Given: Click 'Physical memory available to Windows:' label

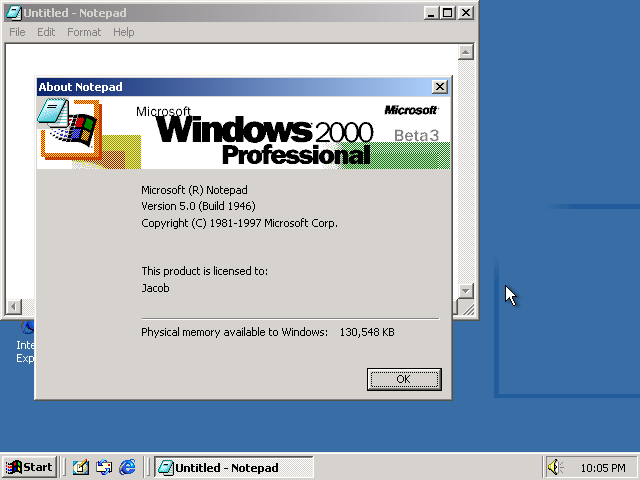Looking at the screenshot, I should pyautogui.click(x=234, y=332).
